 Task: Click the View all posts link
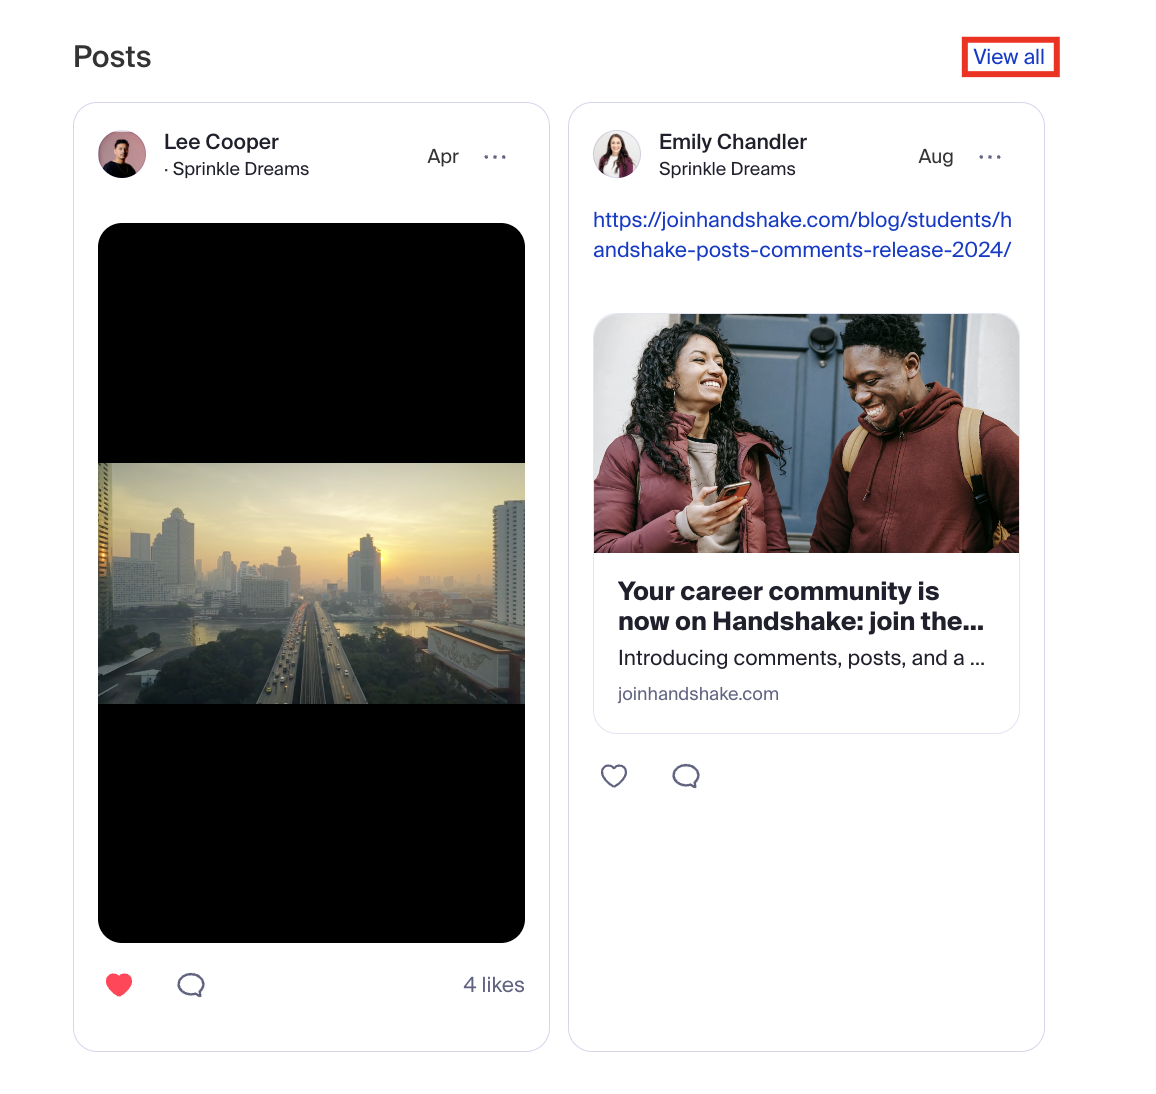1009,57
